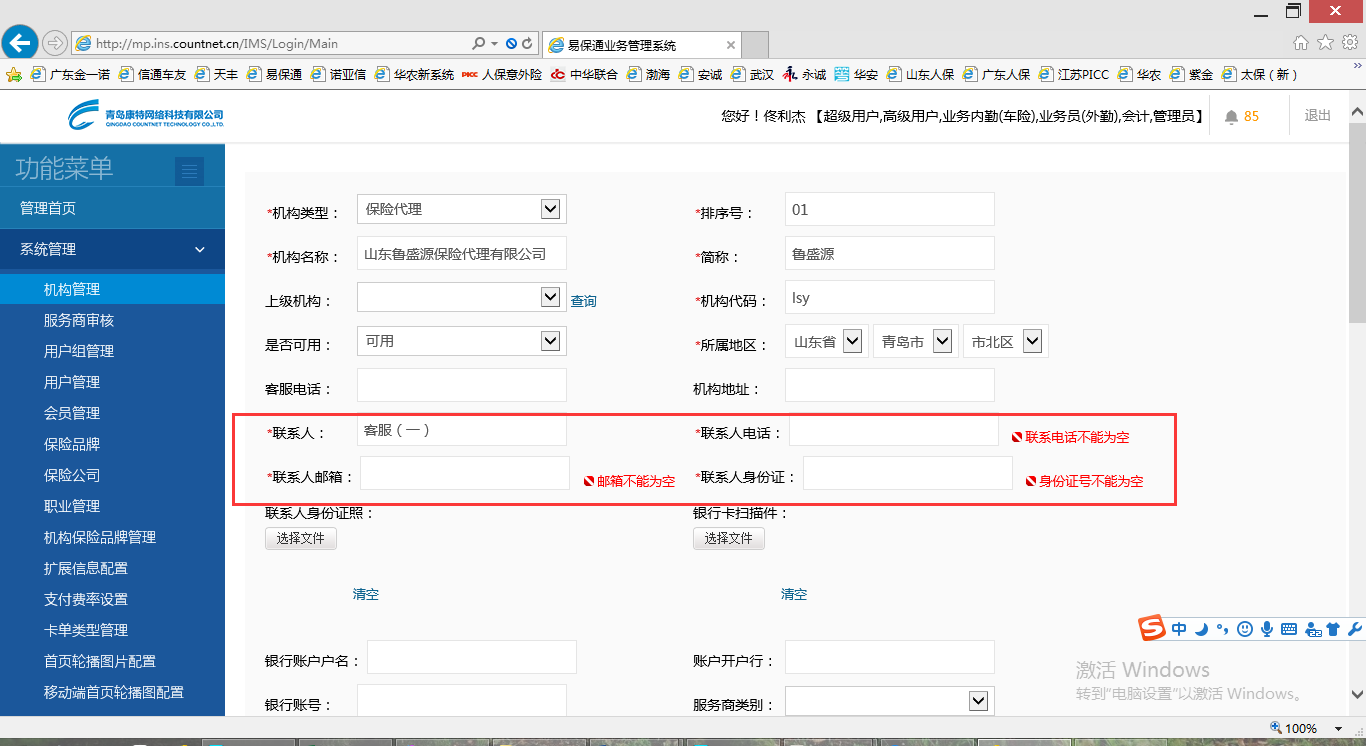Viewport: 1366px width, 746px height.
Task: Click the 机构地址 input field
Action: tap(890, 385)
